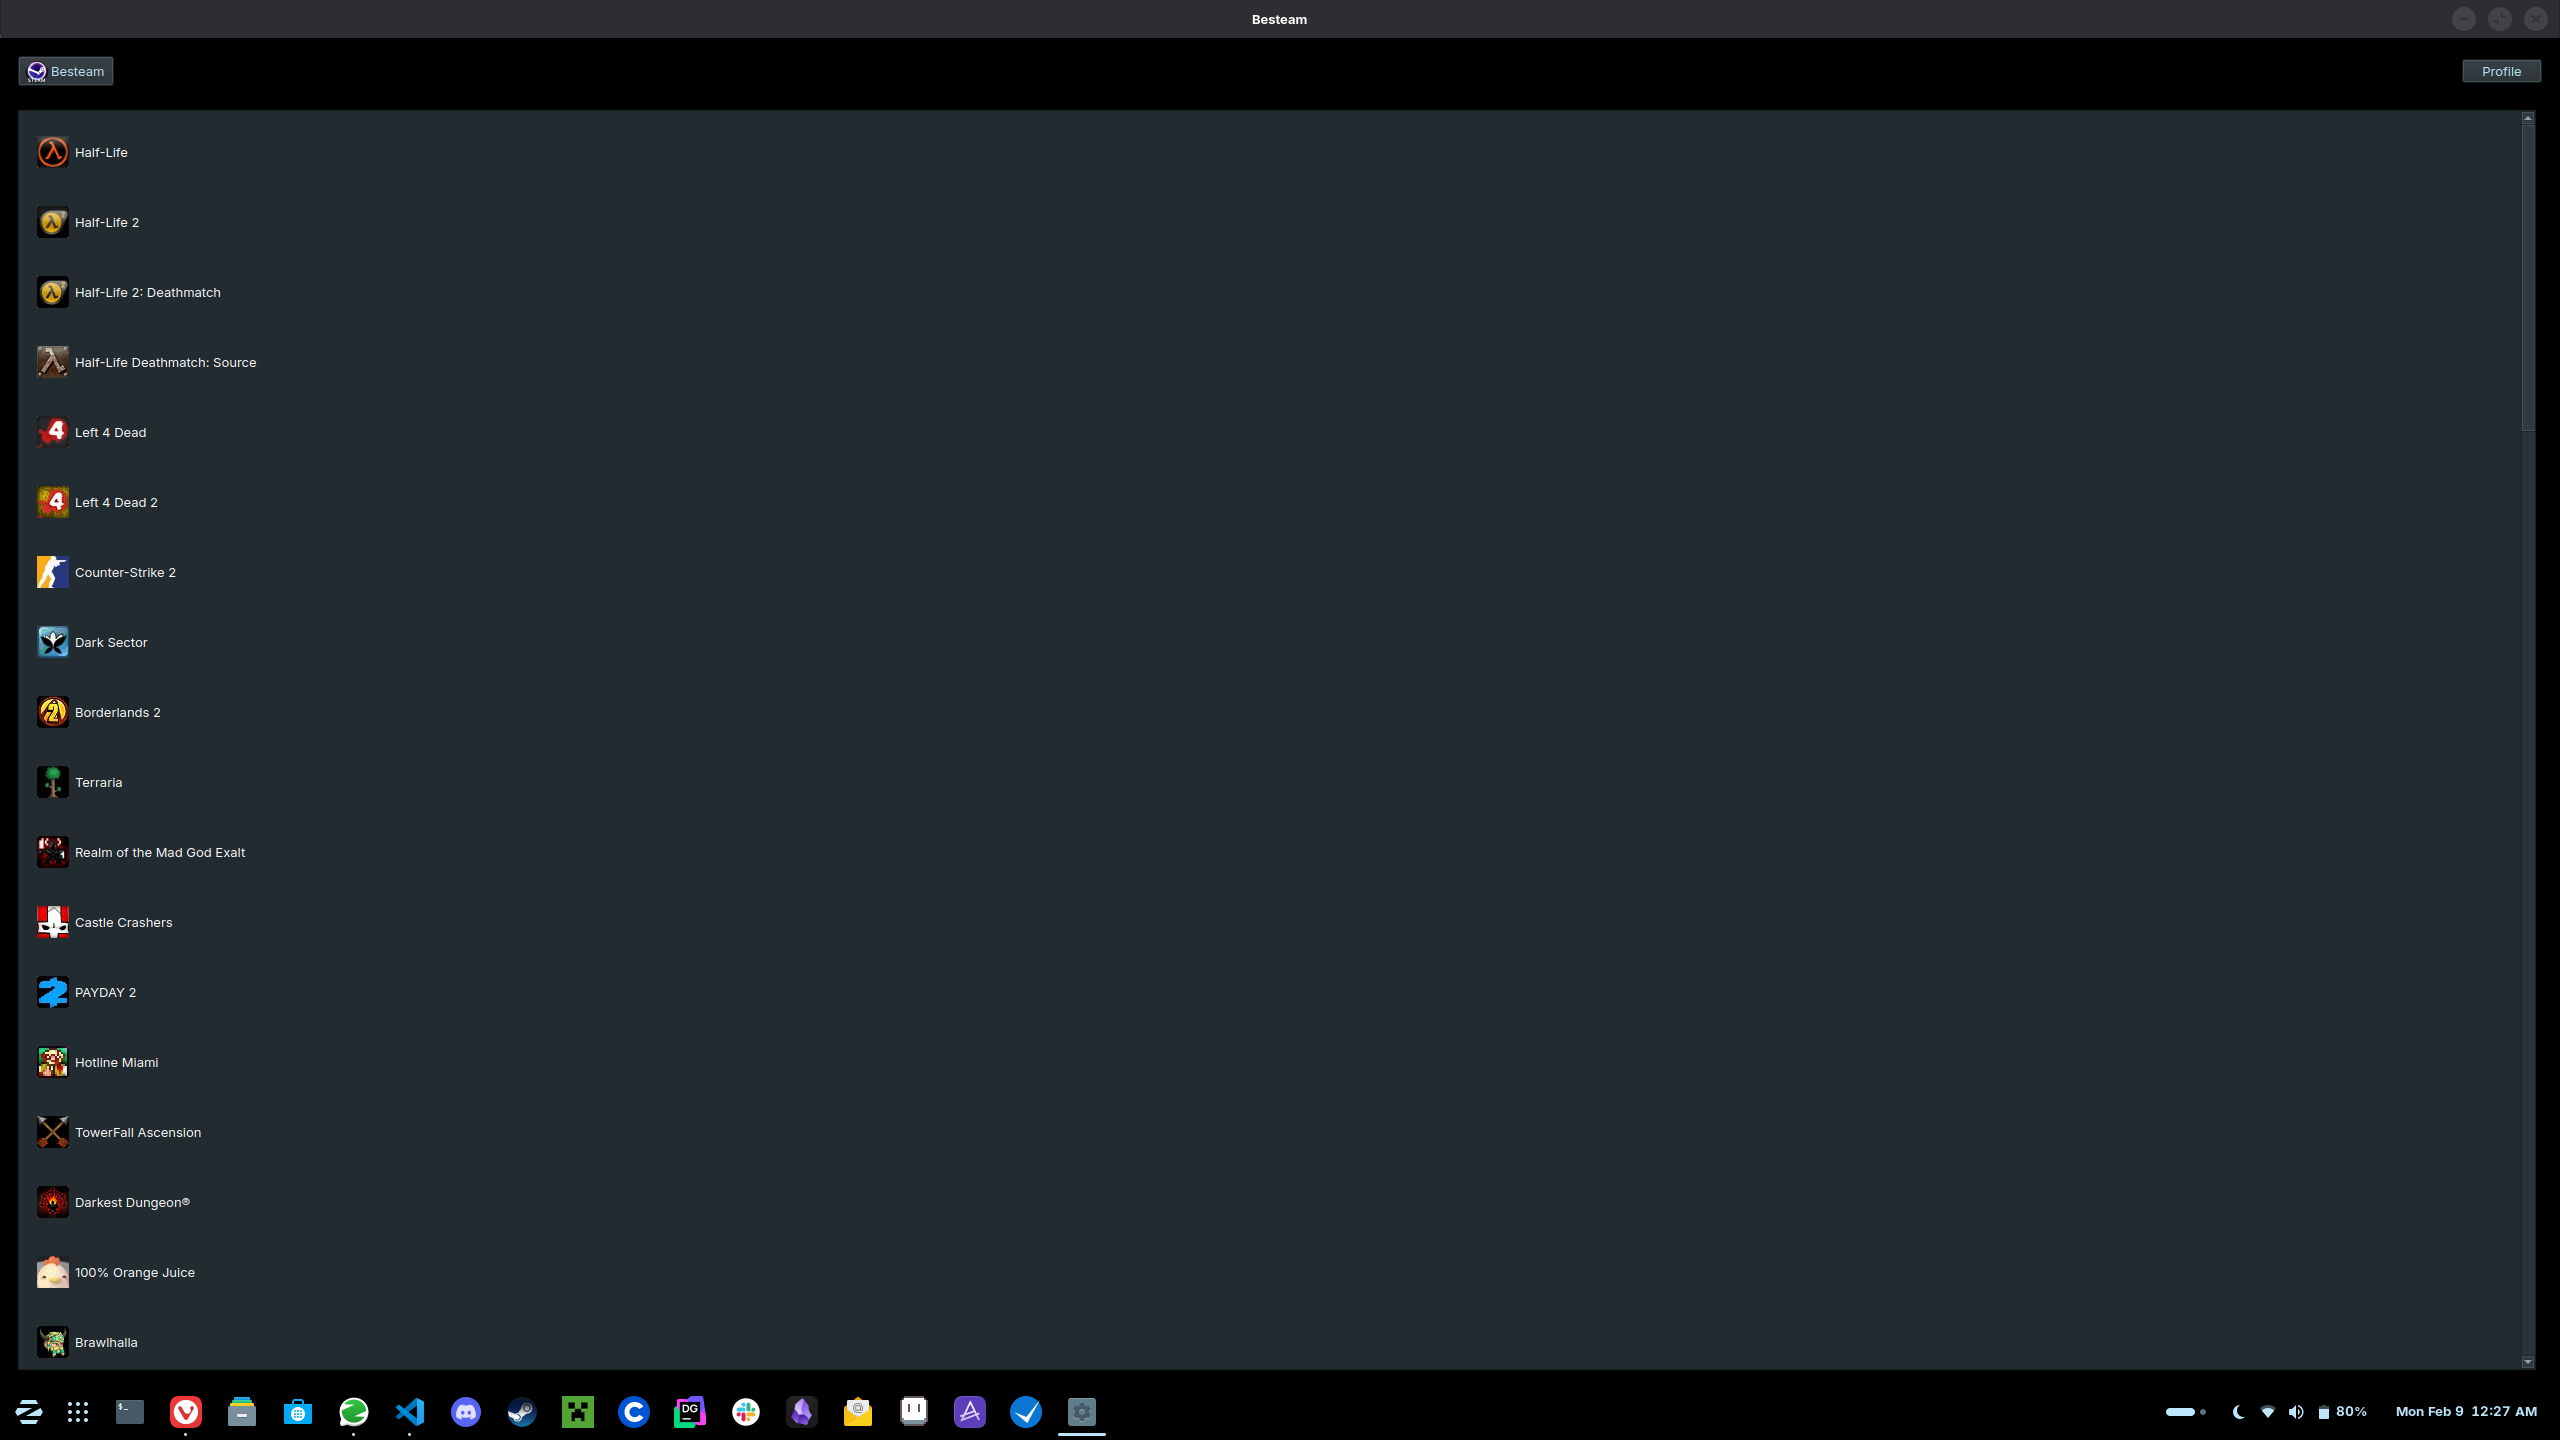Select Dark Sector in the game list
The width and height of the screenshot is (2560, 1440).
point(110,642)
